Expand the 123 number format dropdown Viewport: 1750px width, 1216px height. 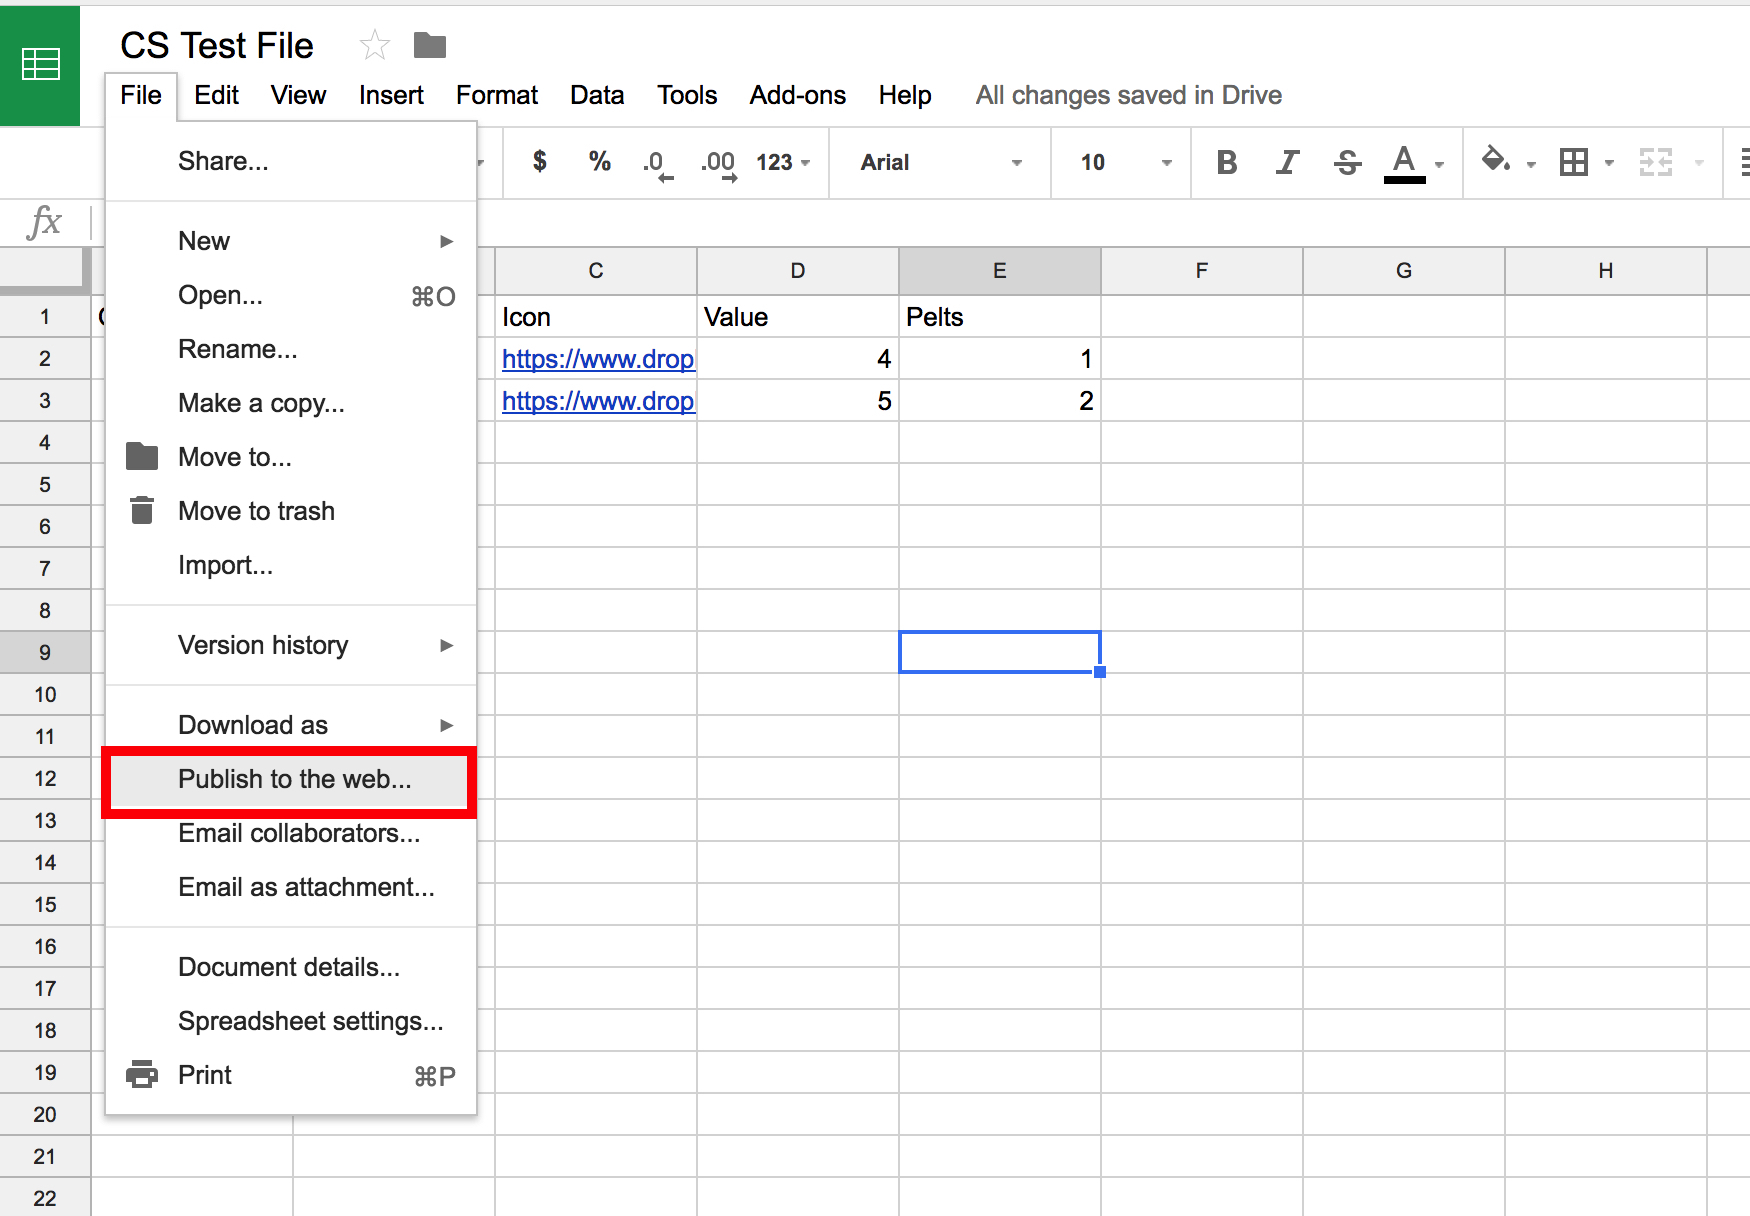[x=783, y=162]
